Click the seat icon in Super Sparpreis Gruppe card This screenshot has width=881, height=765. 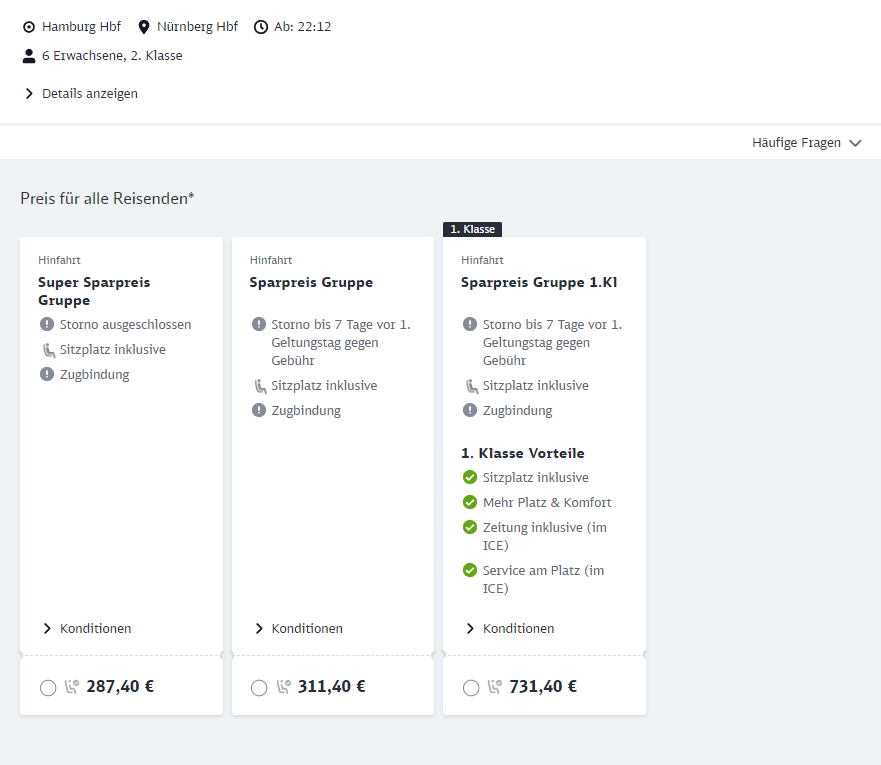pyautogui.click(x=49, y=350)
